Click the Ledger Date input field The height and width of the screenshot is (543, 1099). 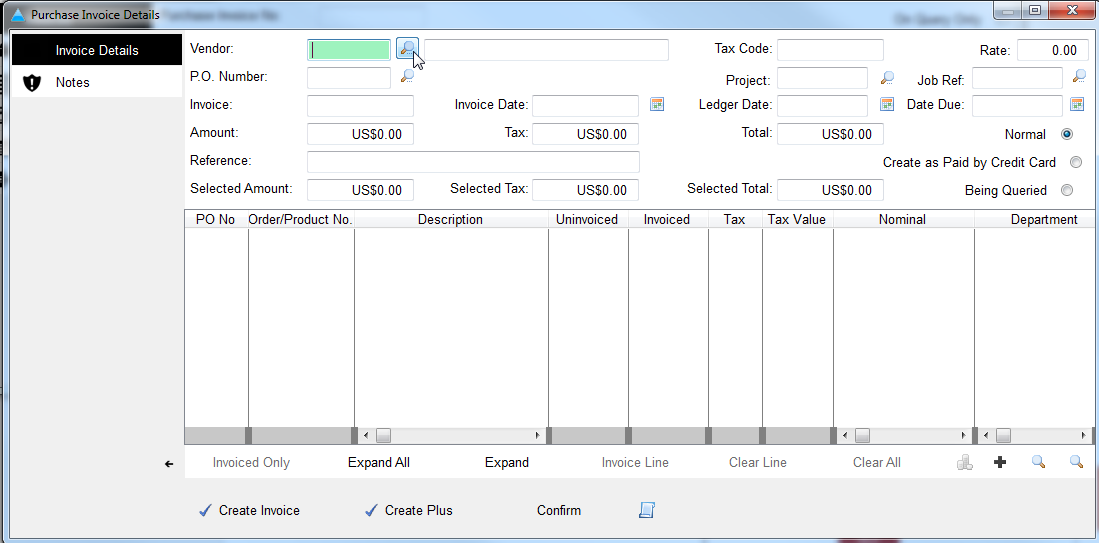point(822,106)
